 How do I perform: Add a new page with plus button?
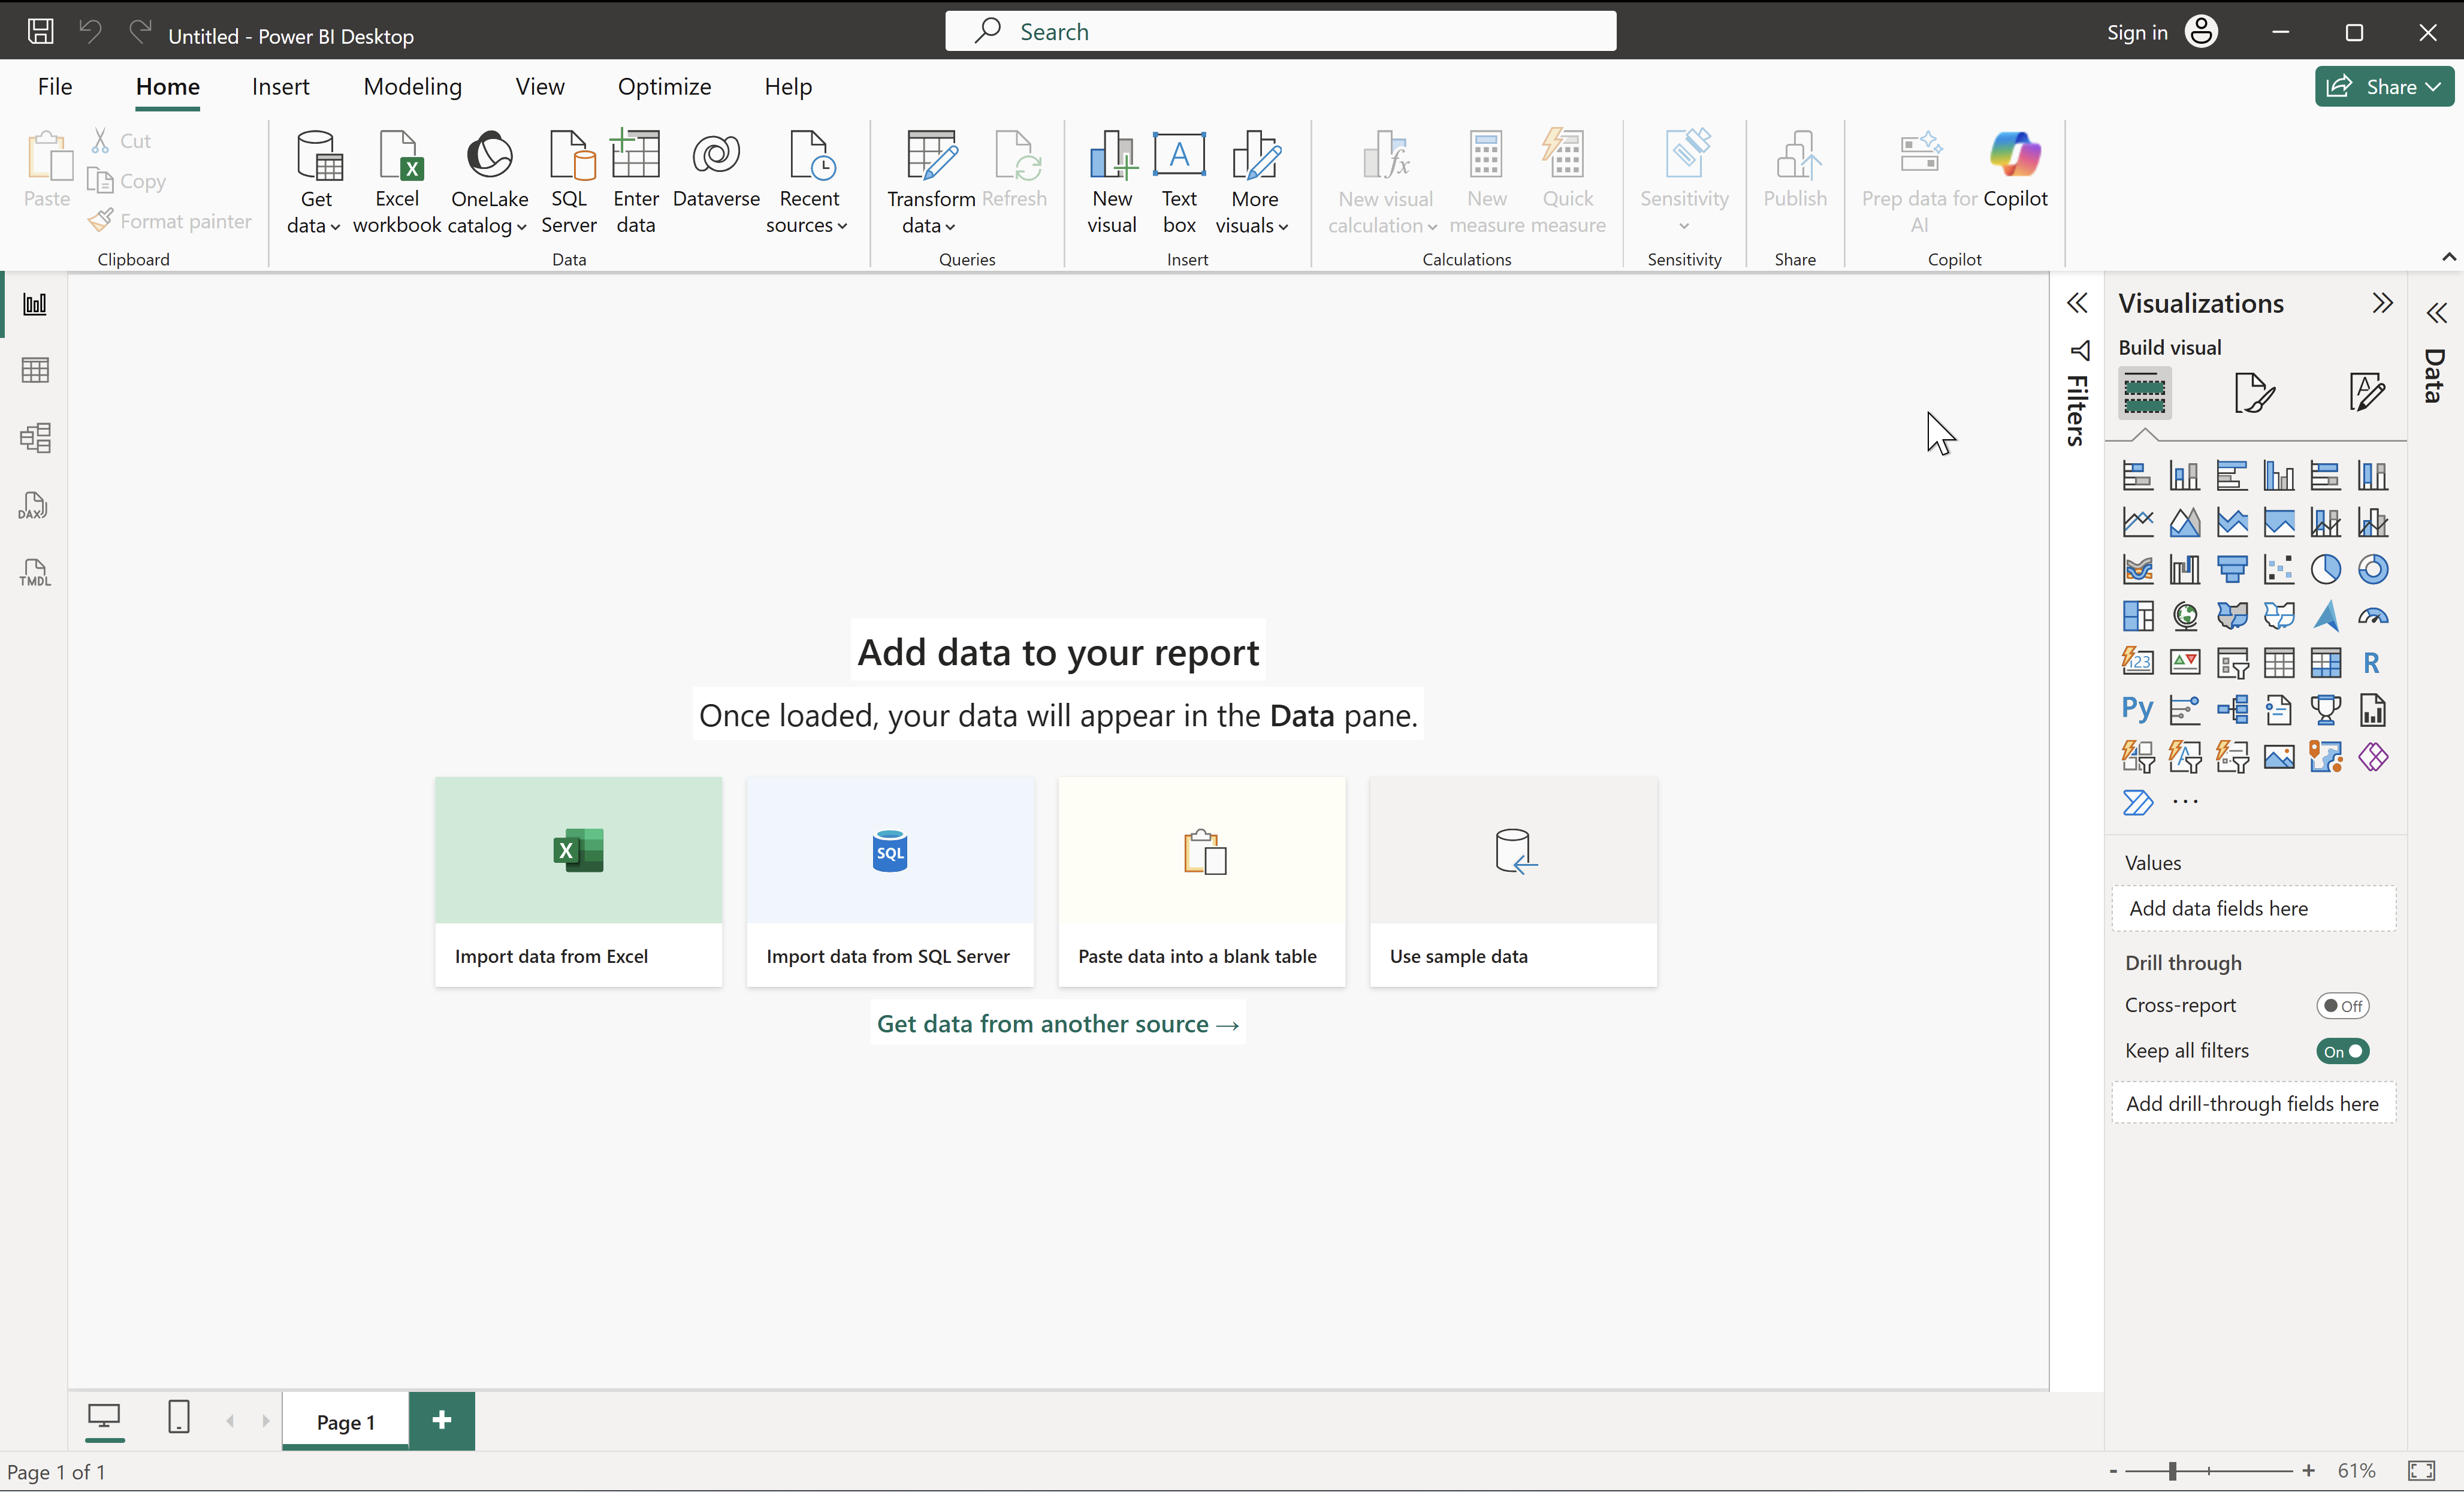pyautogui.click(x=442, y=1420)
